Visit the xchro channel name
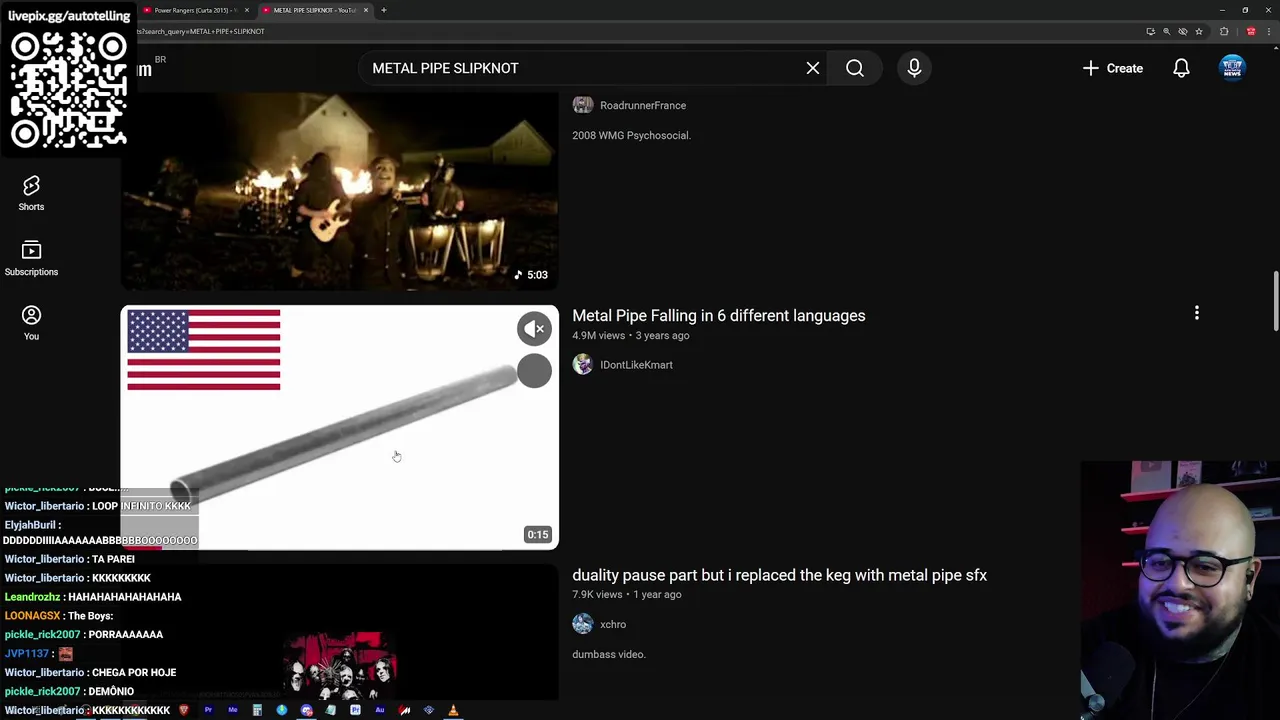Image resolution: width=1280 pixels, height=720 pixels. [x=613, y=624]
